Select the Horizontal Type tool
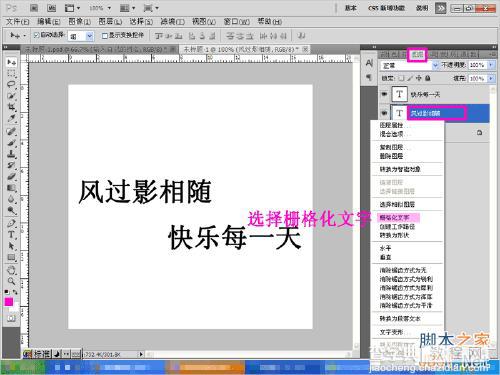 point(11,235)
